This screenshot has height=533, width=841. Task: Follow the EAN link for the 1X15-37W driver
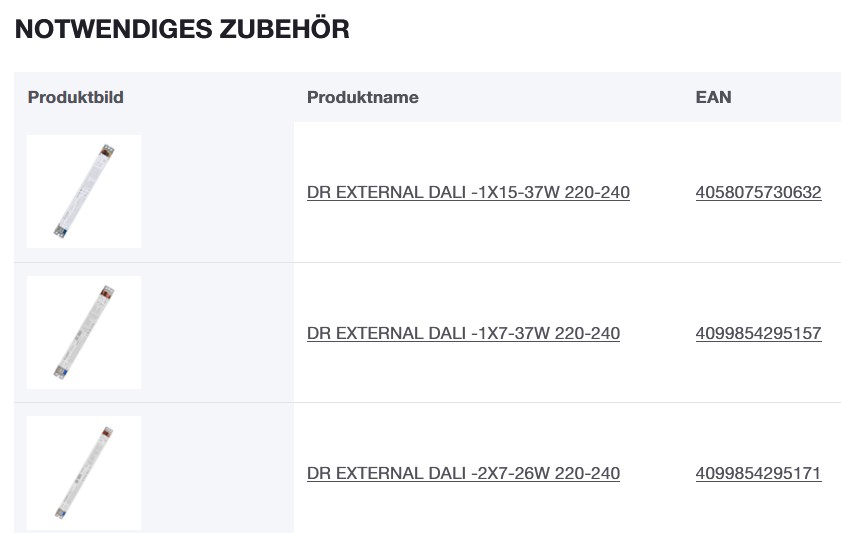tap(758, 192)
